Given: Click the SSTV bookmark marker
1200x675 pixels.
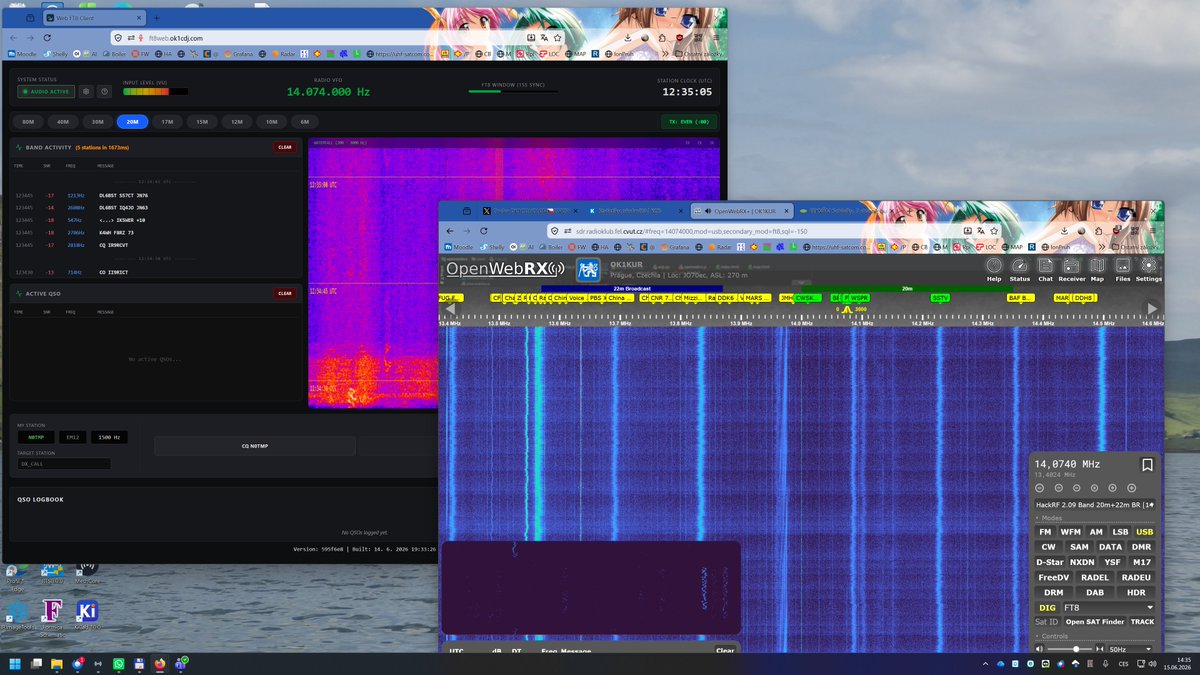Looking at the screenshot, I should coord(940,298).
